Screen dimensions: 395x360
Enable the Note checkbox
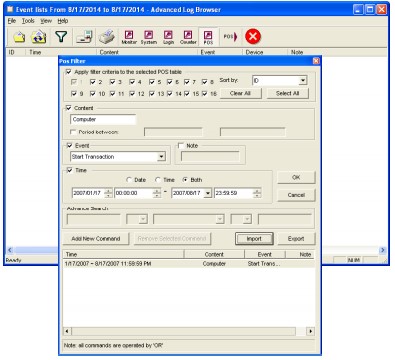(x=181, y=146)
